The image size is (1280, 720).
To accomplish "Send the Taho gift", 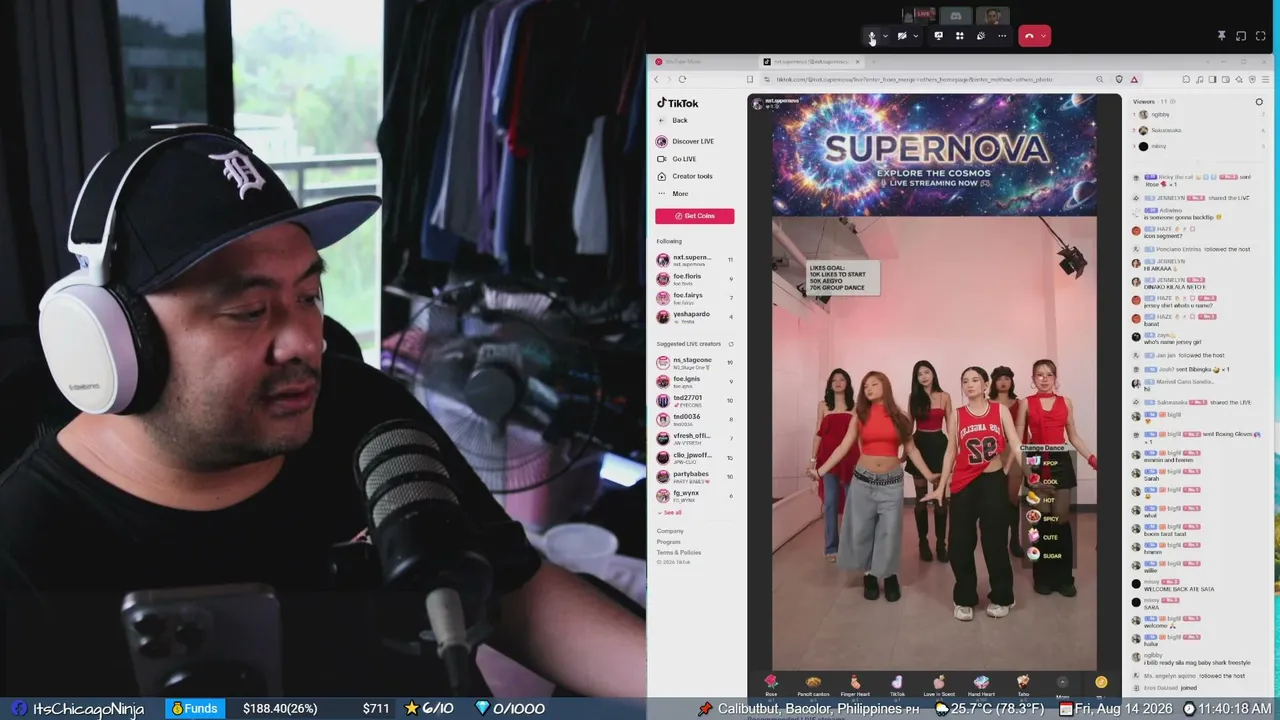I will [1023, 685].
